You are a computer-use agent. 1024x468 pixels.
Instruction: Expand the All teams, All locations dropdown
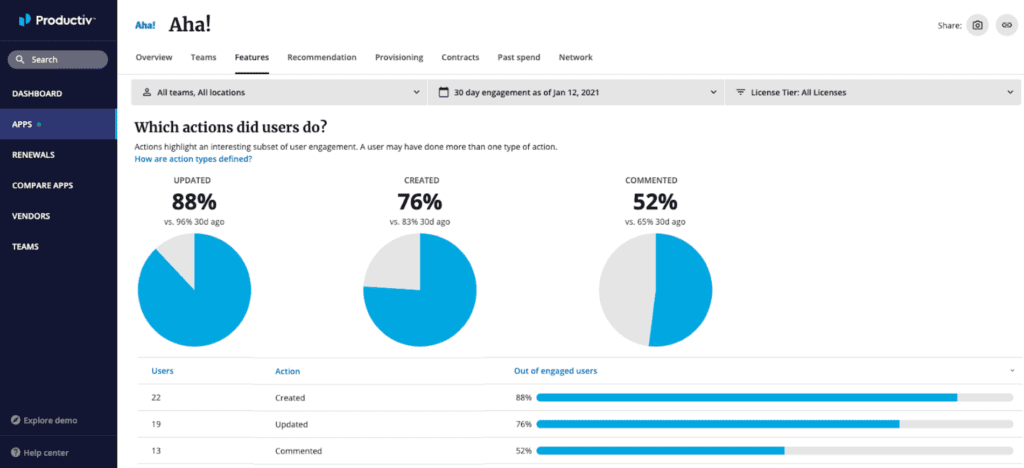coord(279,93)
